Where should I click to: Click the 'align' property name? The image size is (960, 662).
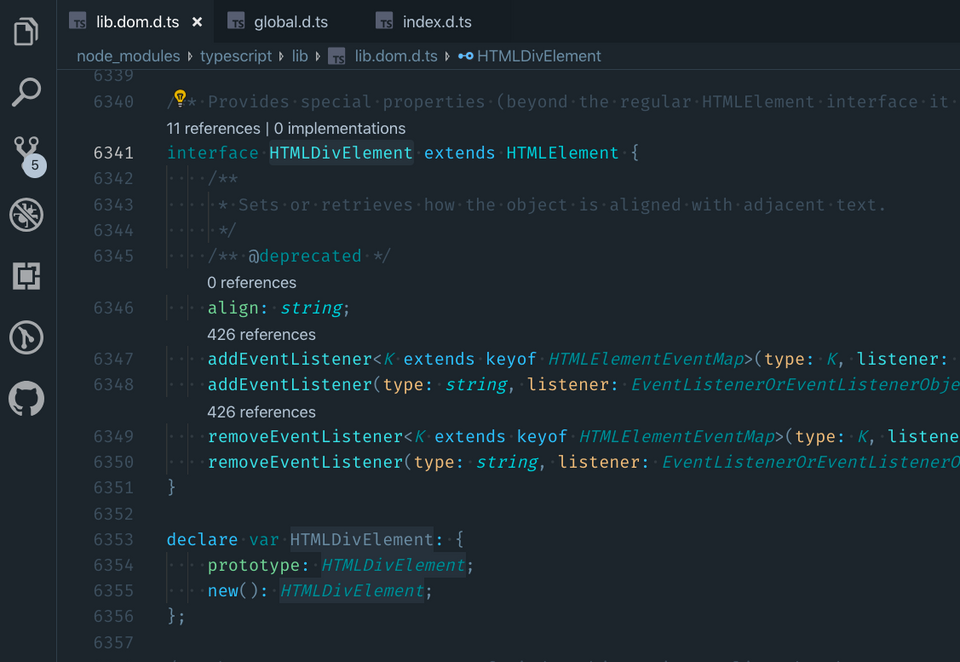point(233,308)
